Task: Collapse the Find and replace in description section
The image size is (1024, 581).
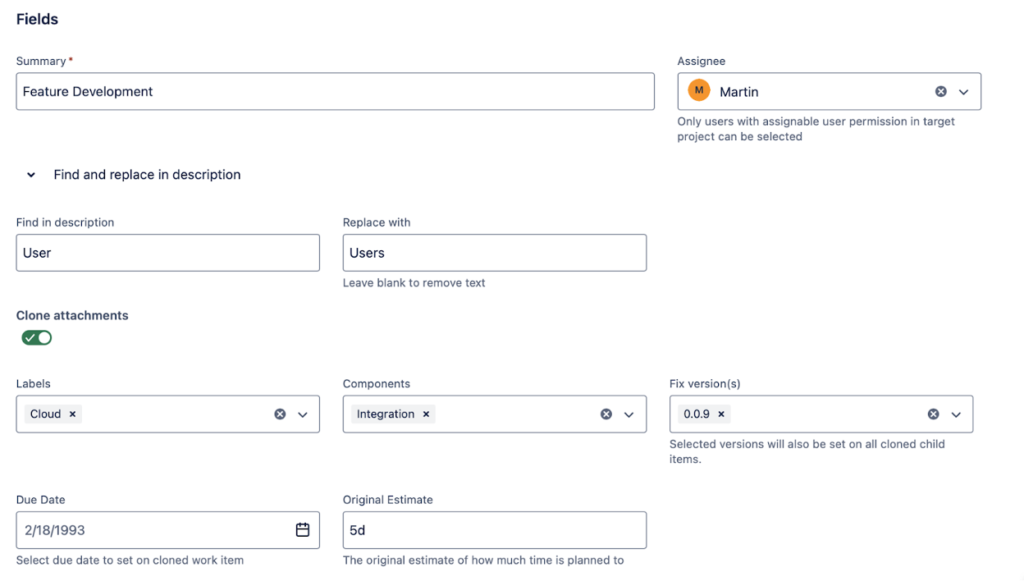Action: 30,174
